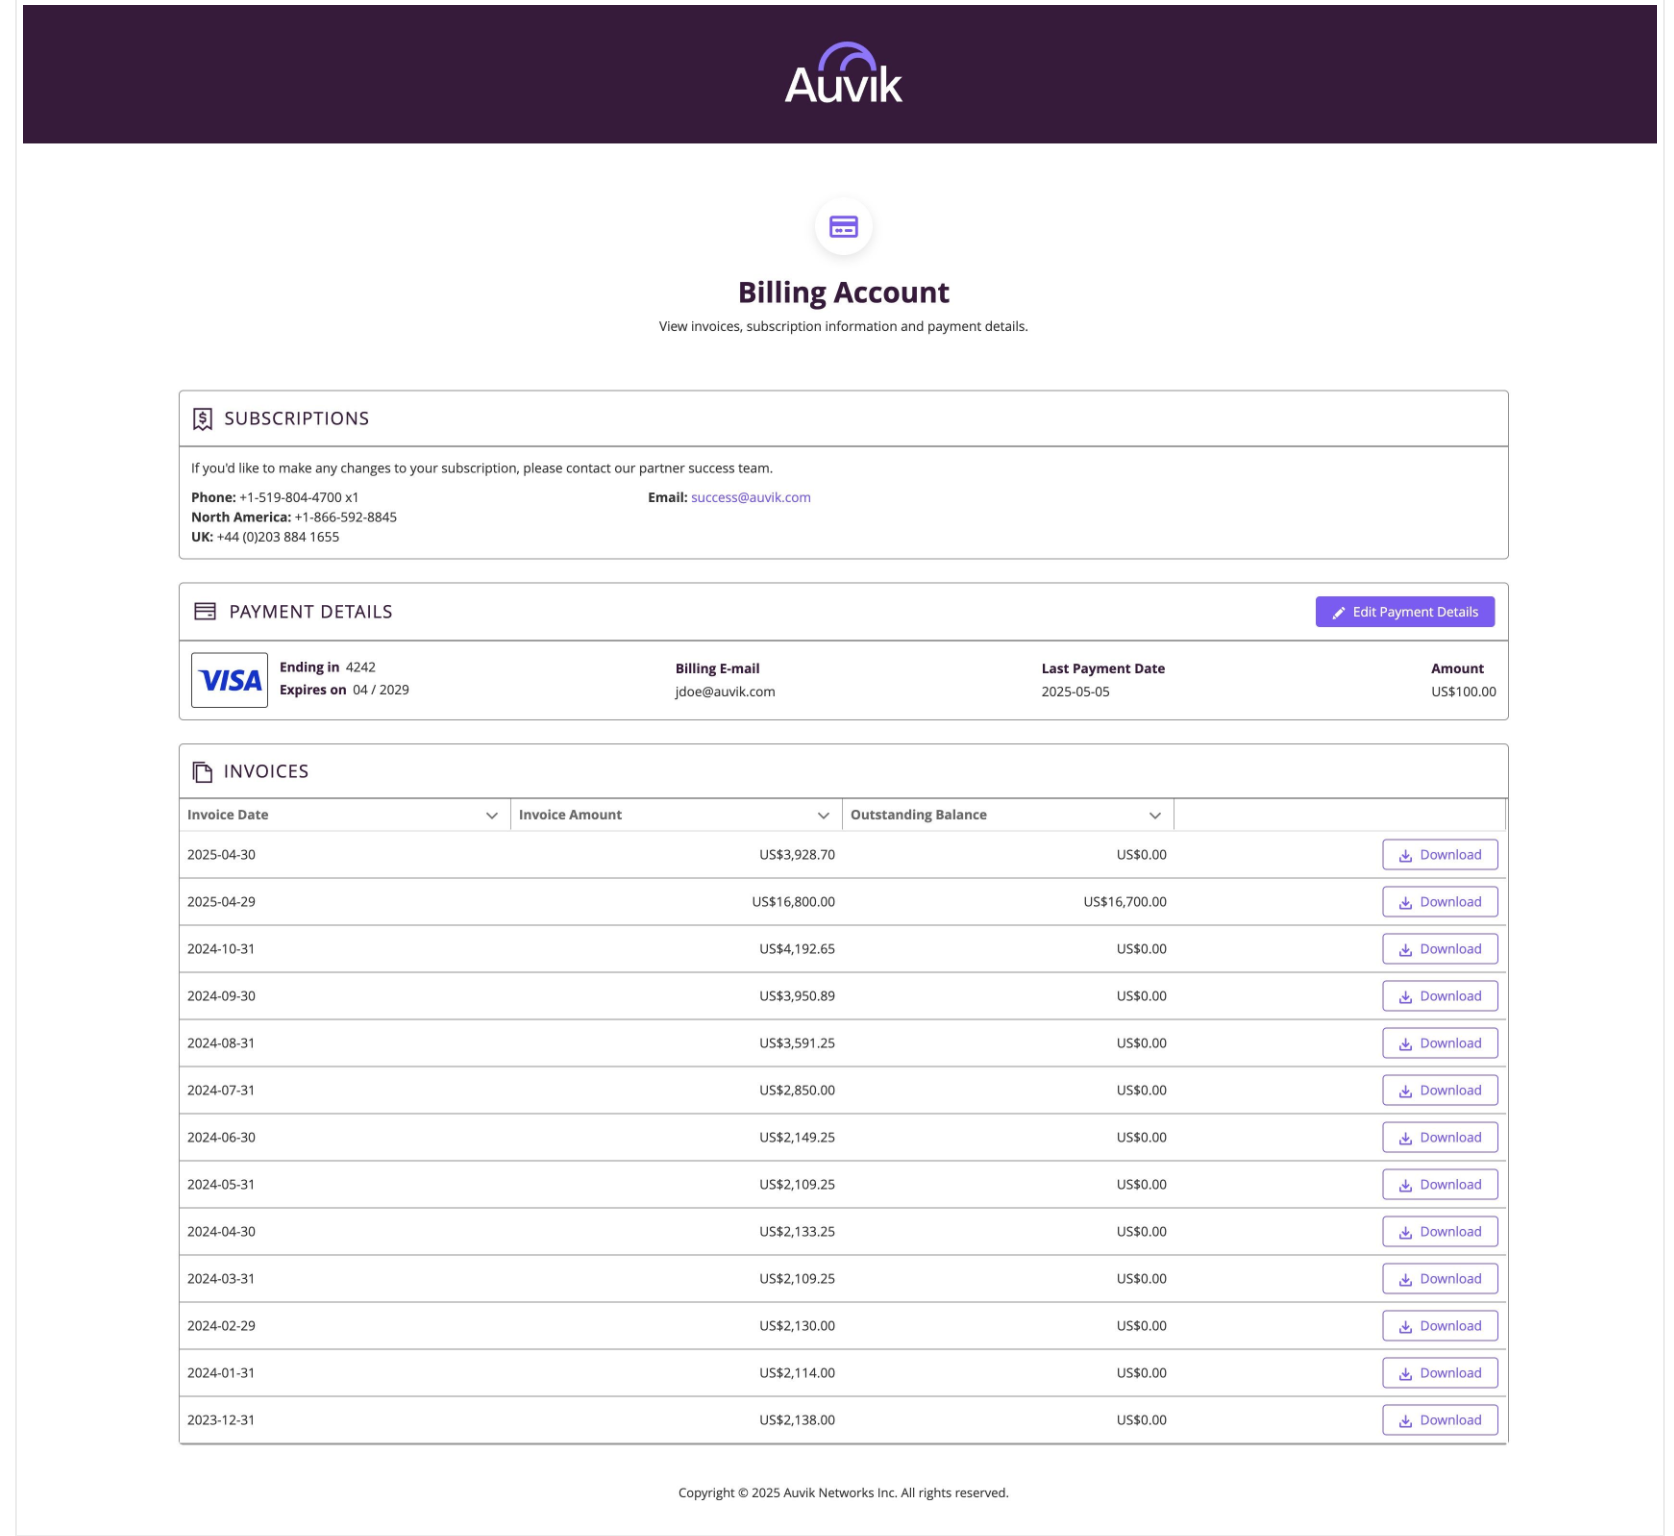
Task: Click the jdoe@auvik.com billing email
Action: [x=725, y=691]
